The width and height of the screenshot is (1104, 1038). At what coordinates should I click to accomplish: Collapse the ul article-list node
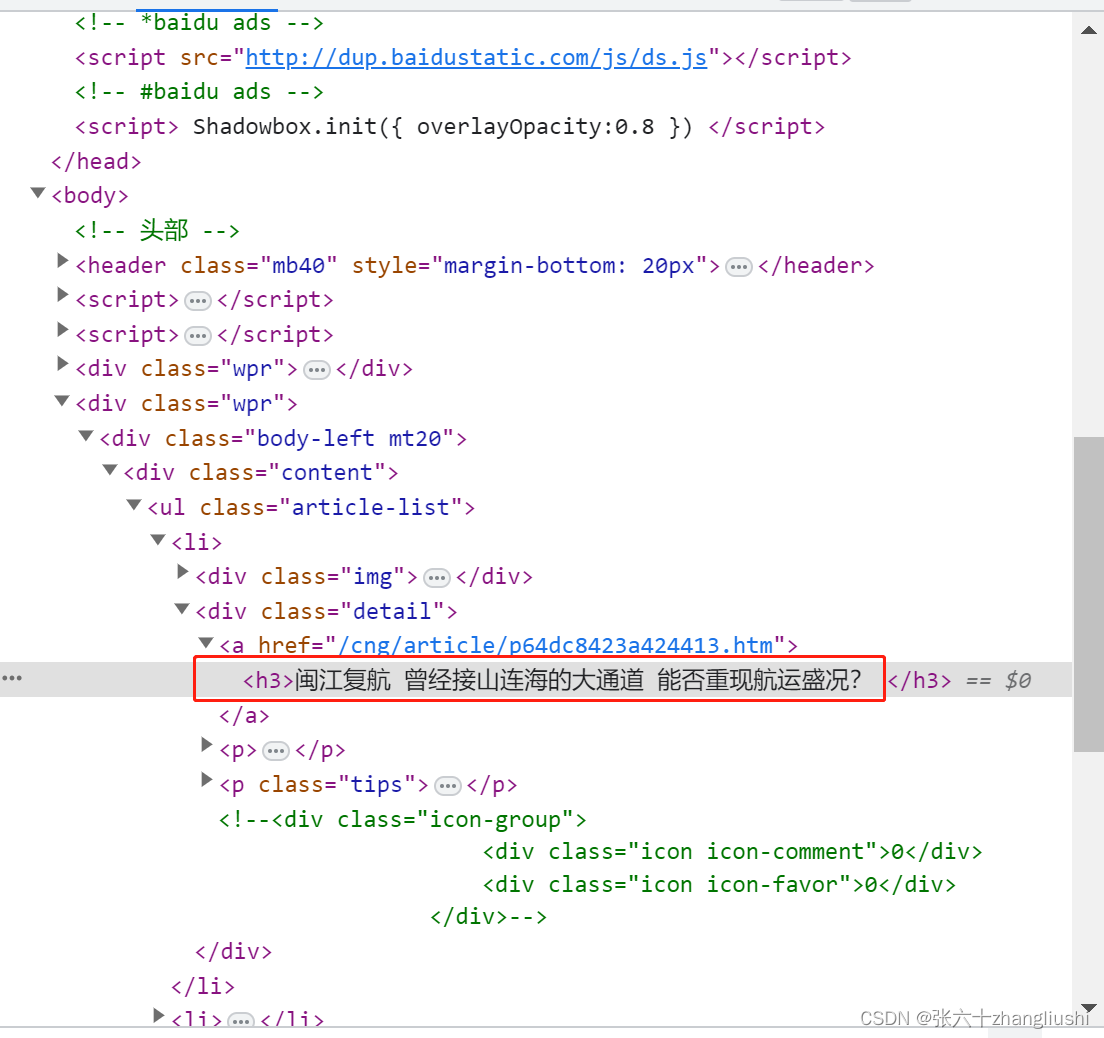click(134, 505)
